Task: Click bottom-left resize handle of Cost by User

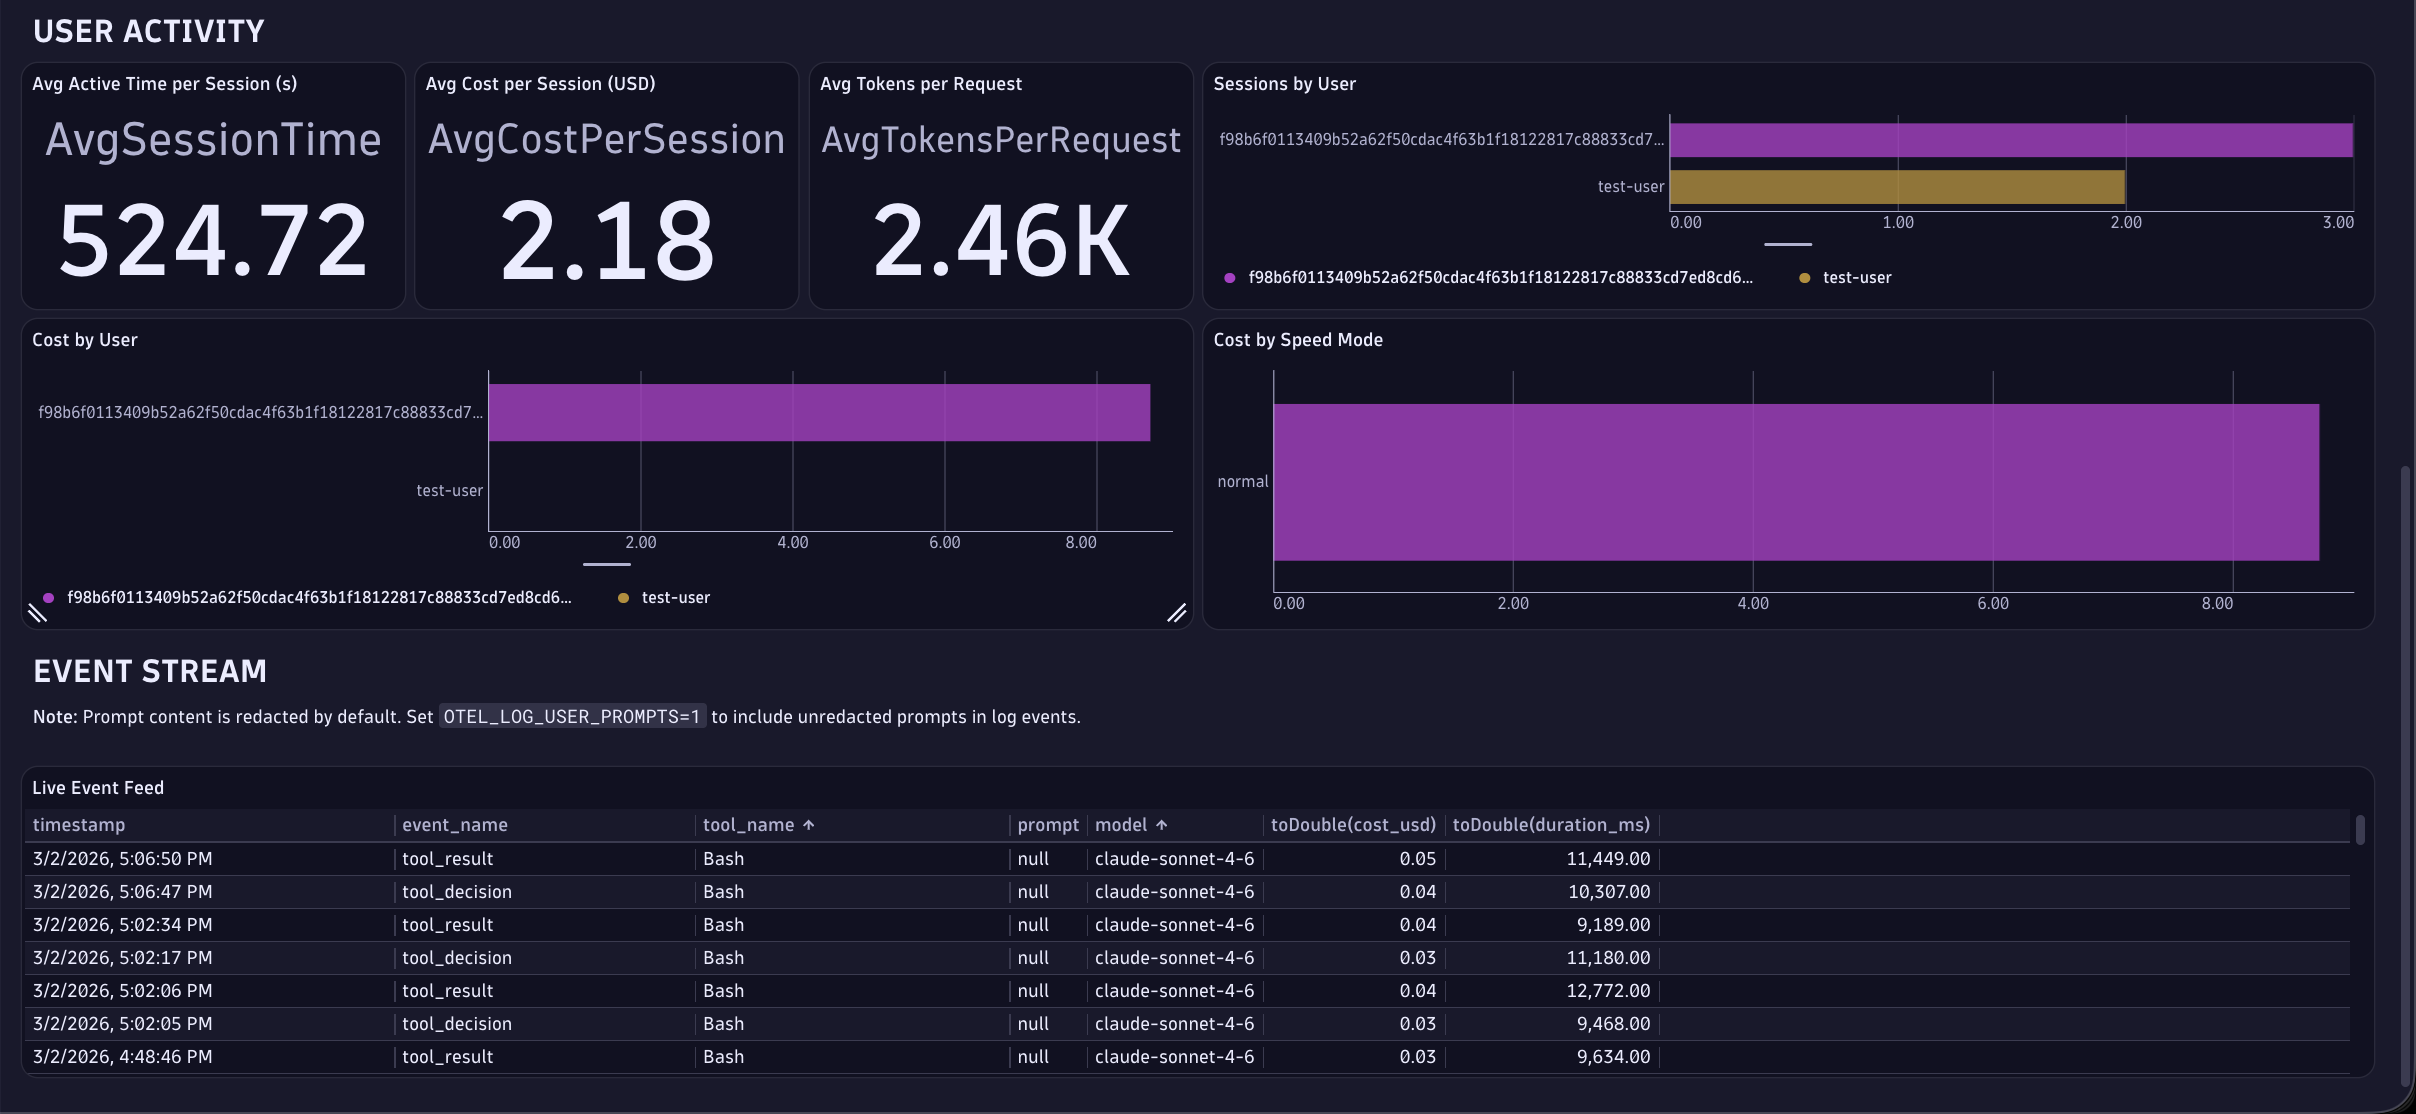Action: [x=38, y=613]
